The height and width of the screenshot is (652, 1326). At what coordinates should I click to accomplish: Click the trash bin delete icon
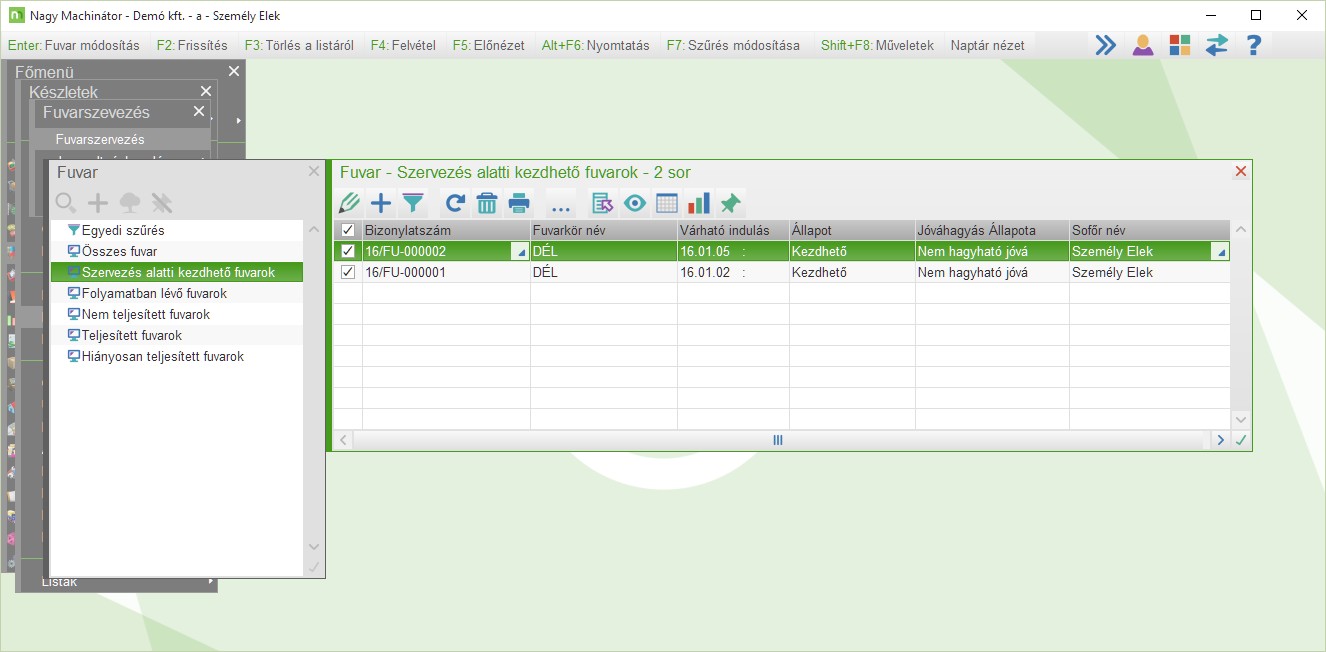point(487,203)
